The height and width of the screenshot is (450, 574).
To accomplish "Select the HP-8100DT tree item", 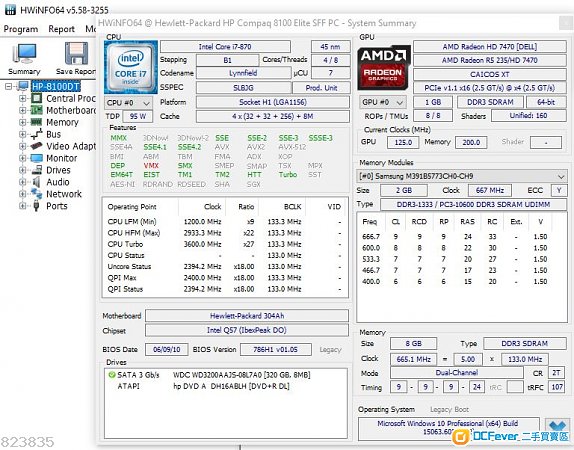I will pos(56,86).
